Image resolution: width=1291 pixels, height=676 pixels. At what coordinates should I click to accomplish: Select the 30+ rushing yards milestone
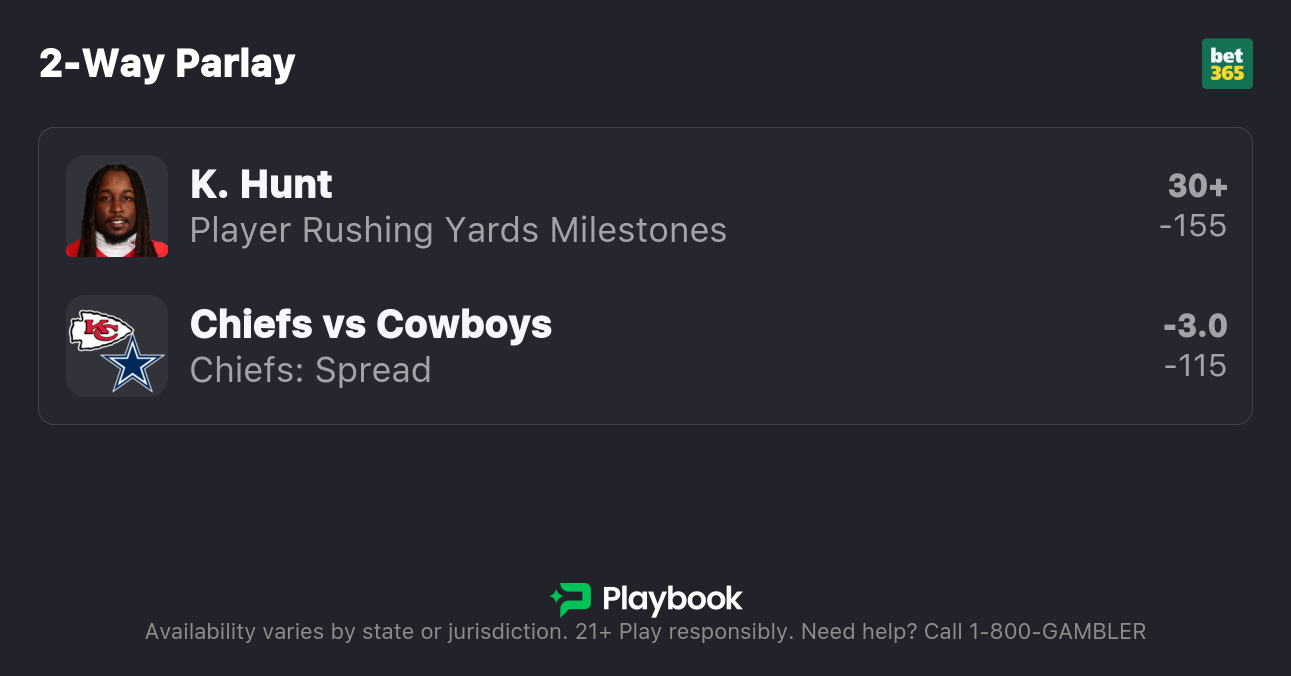(1197, 186)
